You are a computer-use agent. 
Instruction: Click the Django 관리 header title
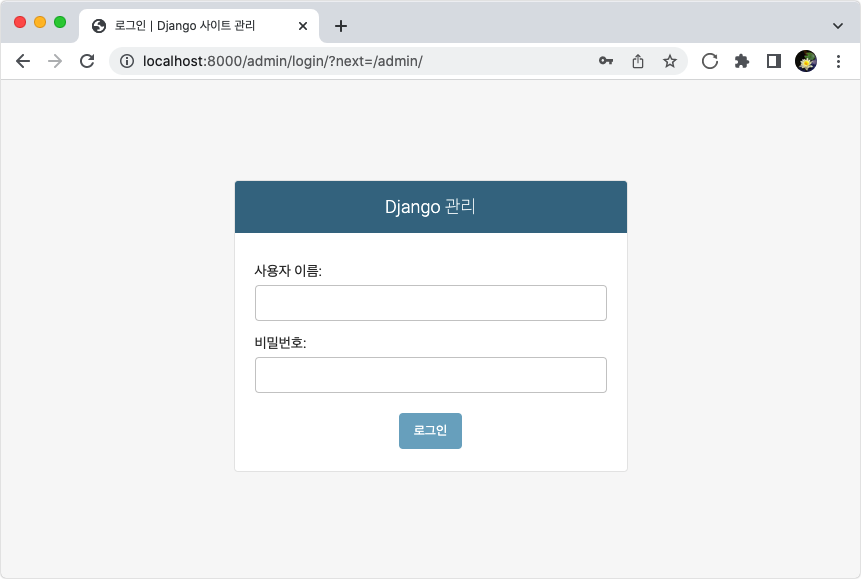(x=430, y=207)
